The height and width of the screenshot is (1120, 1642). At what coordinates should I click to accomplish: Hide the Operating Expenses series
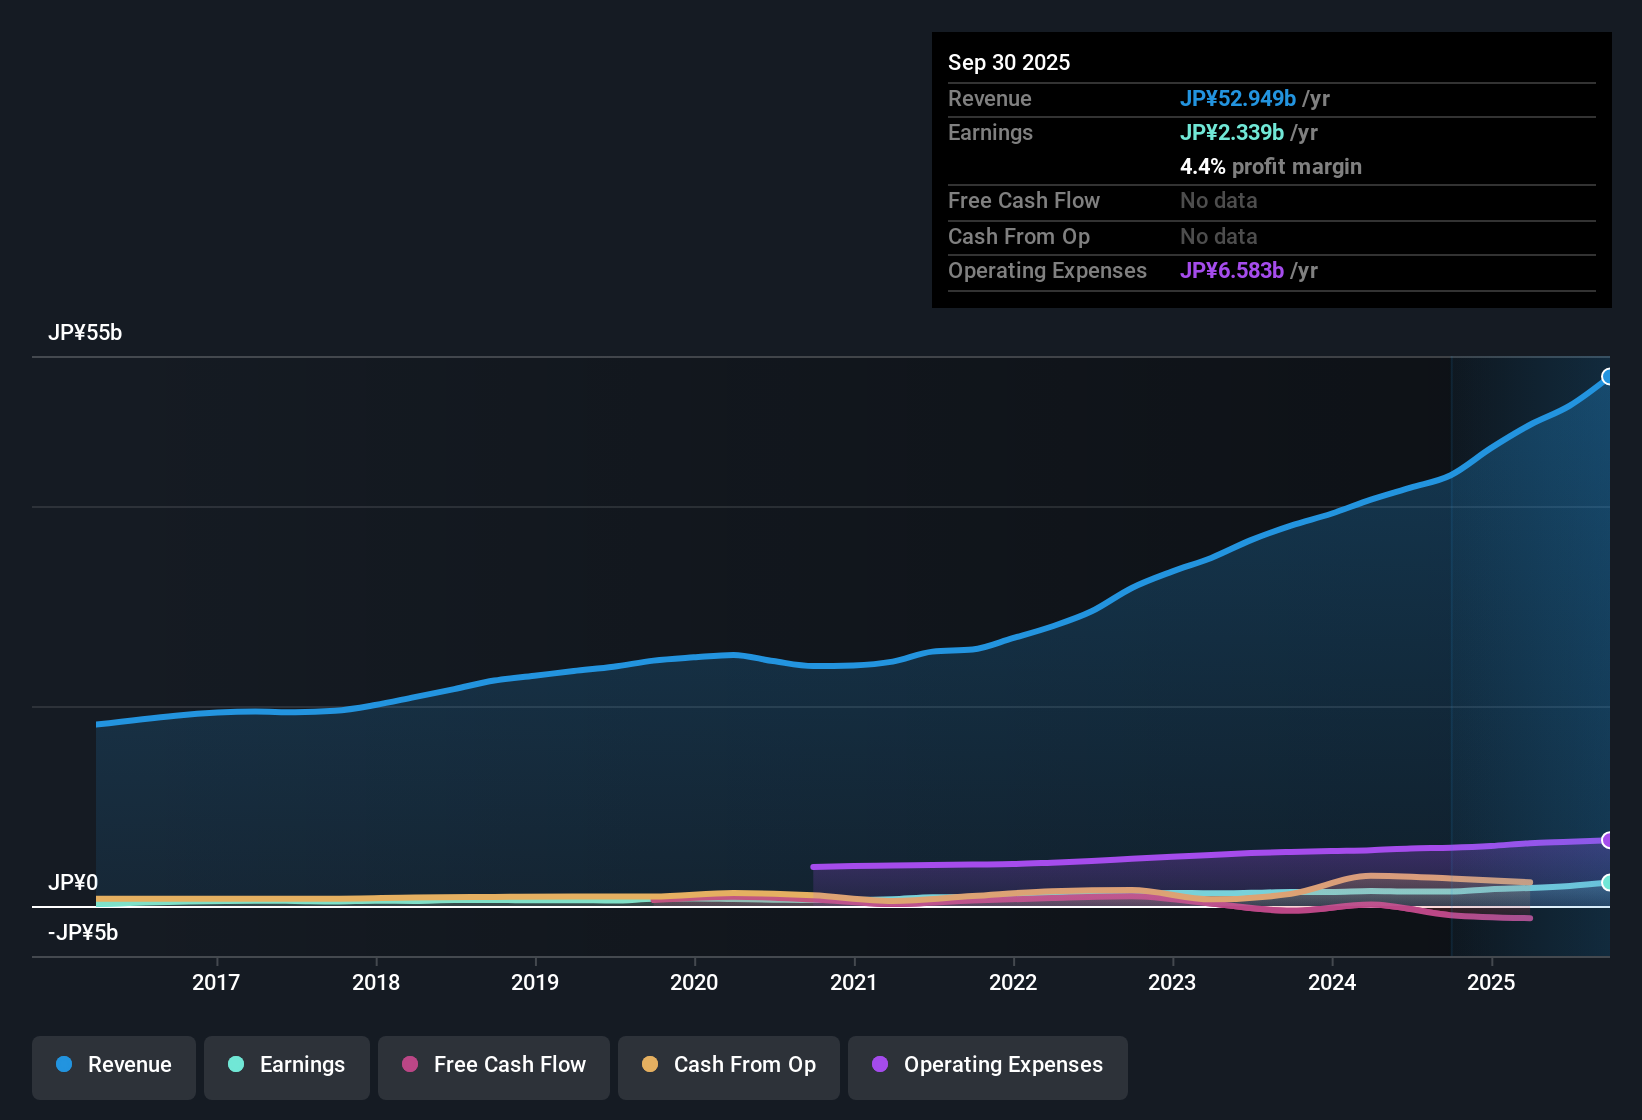coord(988,1066)
